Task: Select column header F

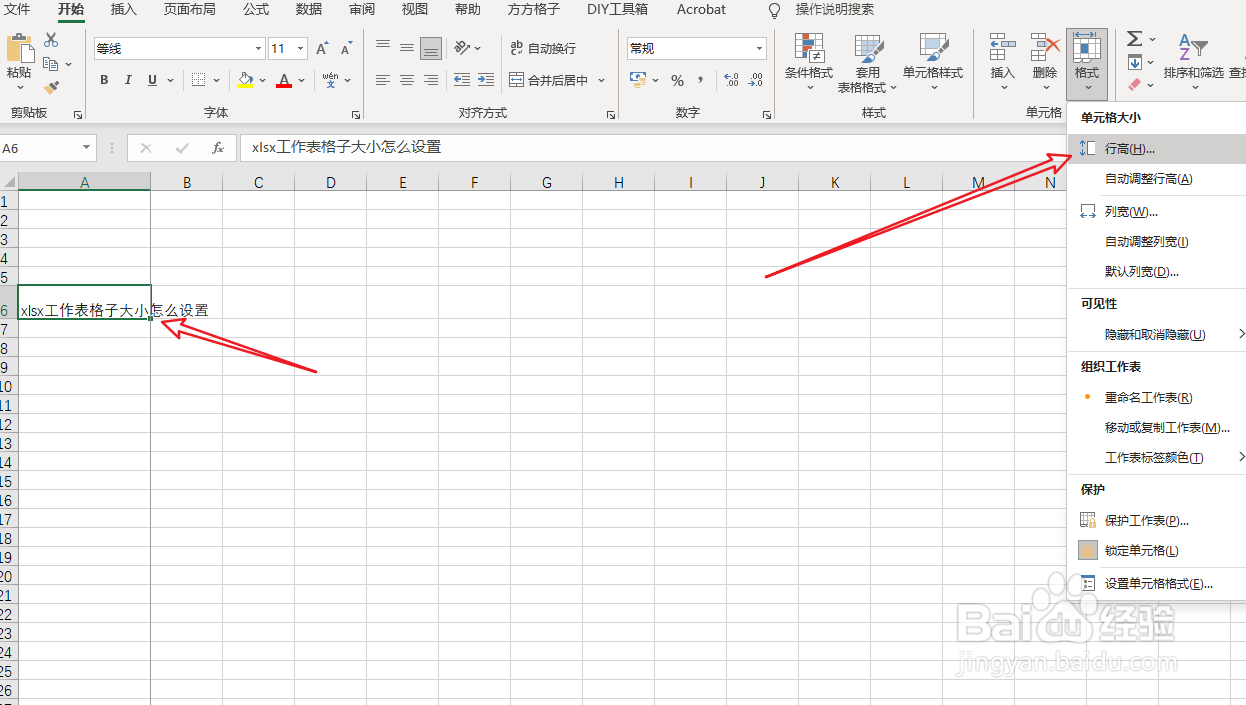Action: [474, 182]
